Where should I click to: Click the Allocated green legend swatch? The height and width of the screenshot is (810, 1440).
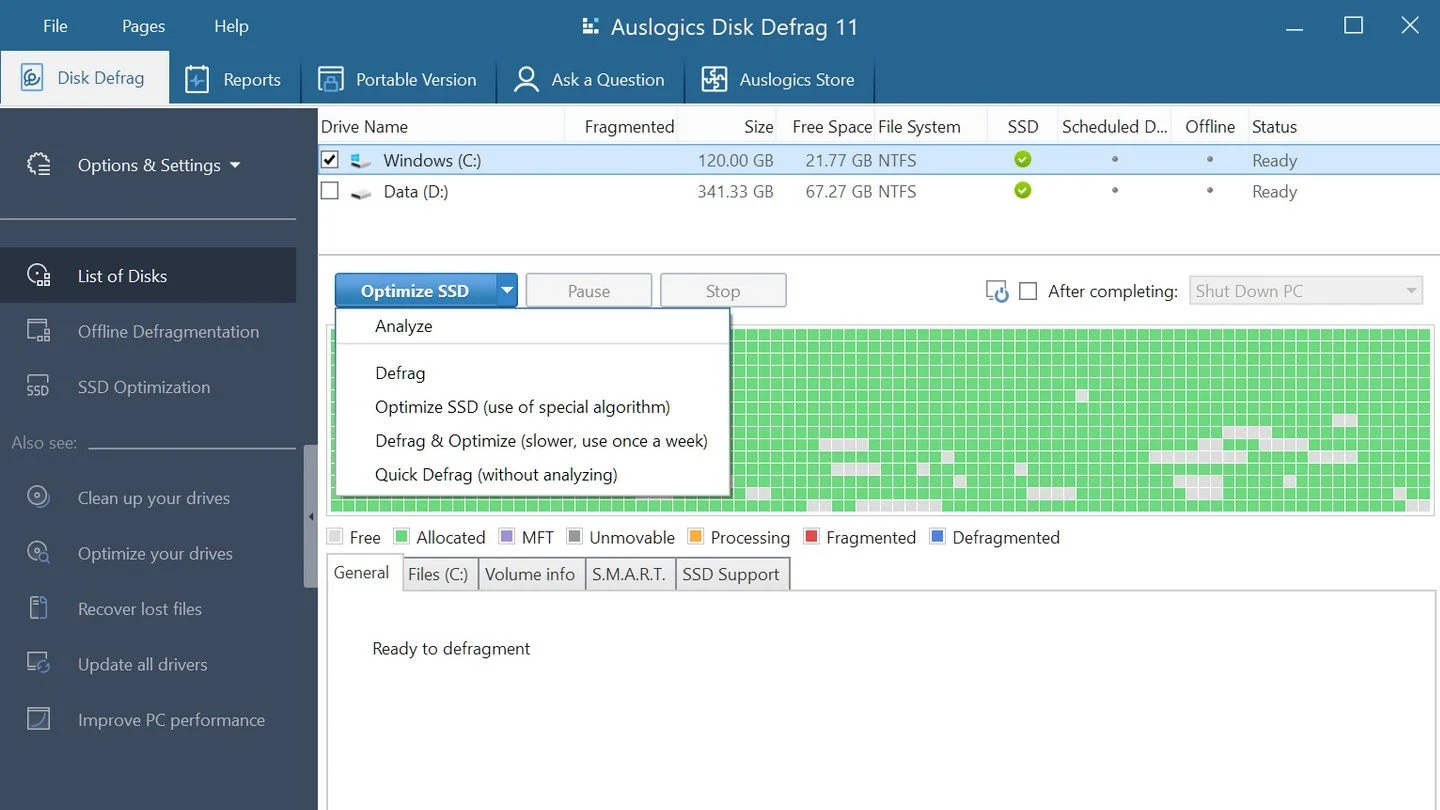point(402,537)
